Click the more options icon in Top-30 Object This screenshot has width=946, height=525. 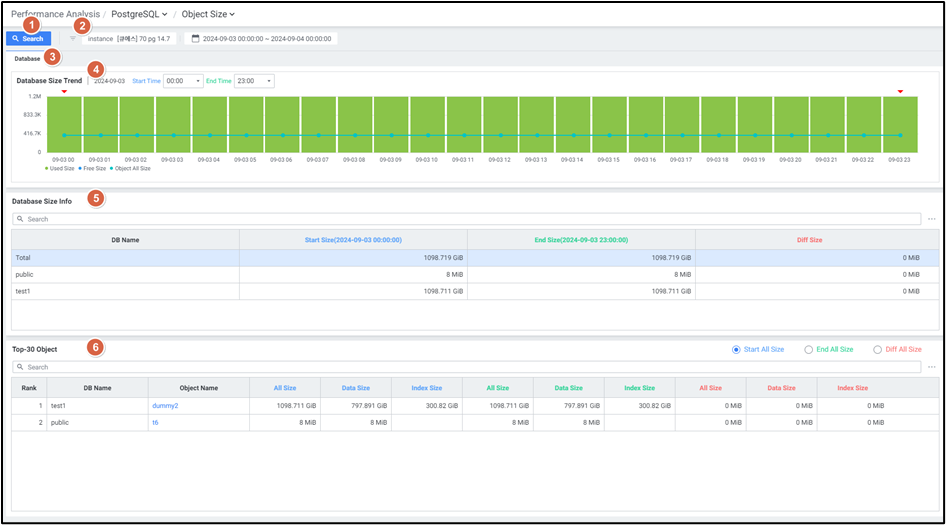pyautogui.click(x=931, y=367)
